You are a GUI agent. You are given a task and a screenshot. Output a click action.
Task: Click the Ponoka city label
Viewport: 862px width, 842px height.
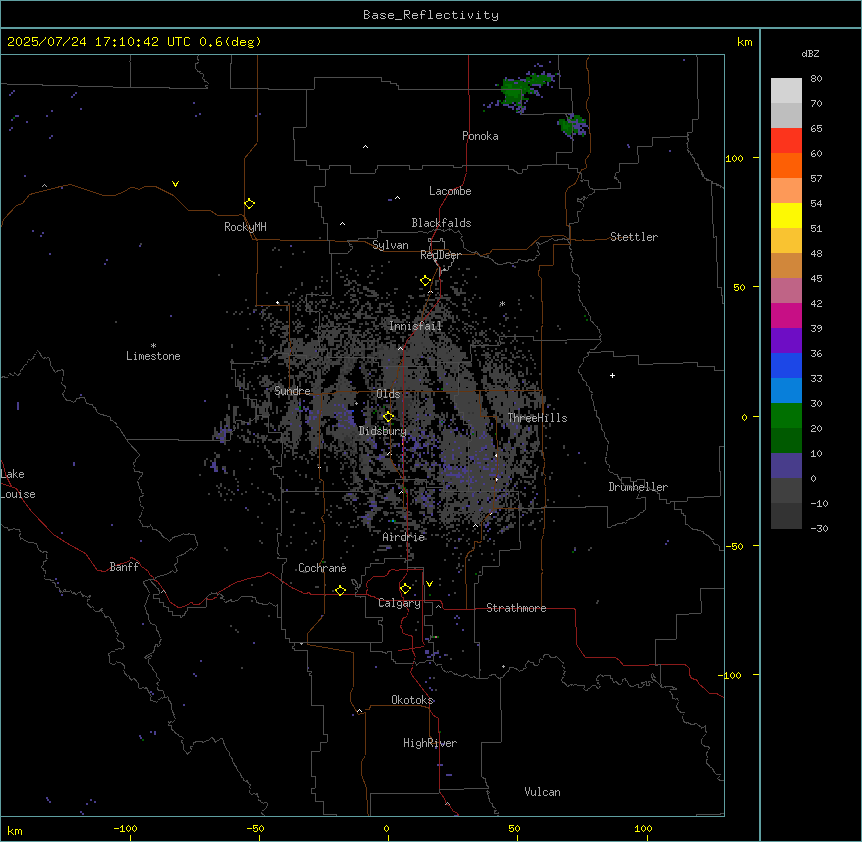[x=480, y=136]
